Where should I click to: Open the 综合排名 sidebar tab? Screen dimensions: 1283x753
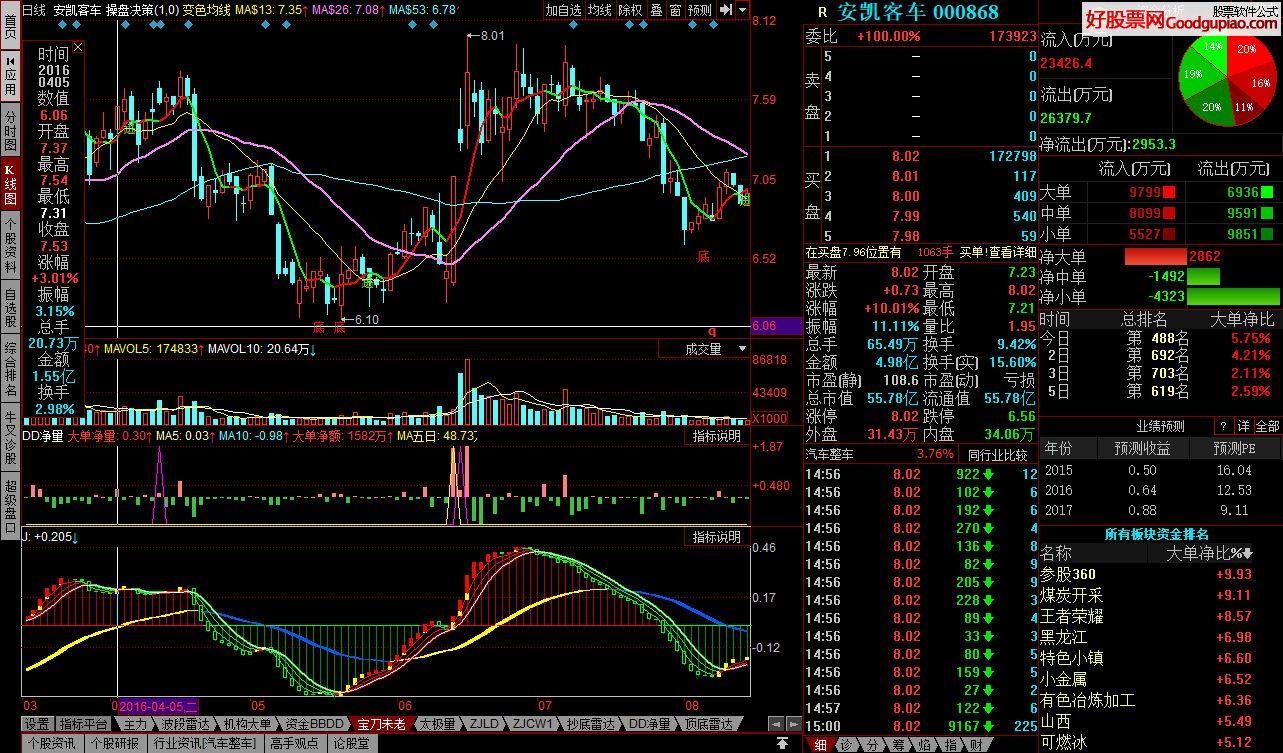pos(10,369)
